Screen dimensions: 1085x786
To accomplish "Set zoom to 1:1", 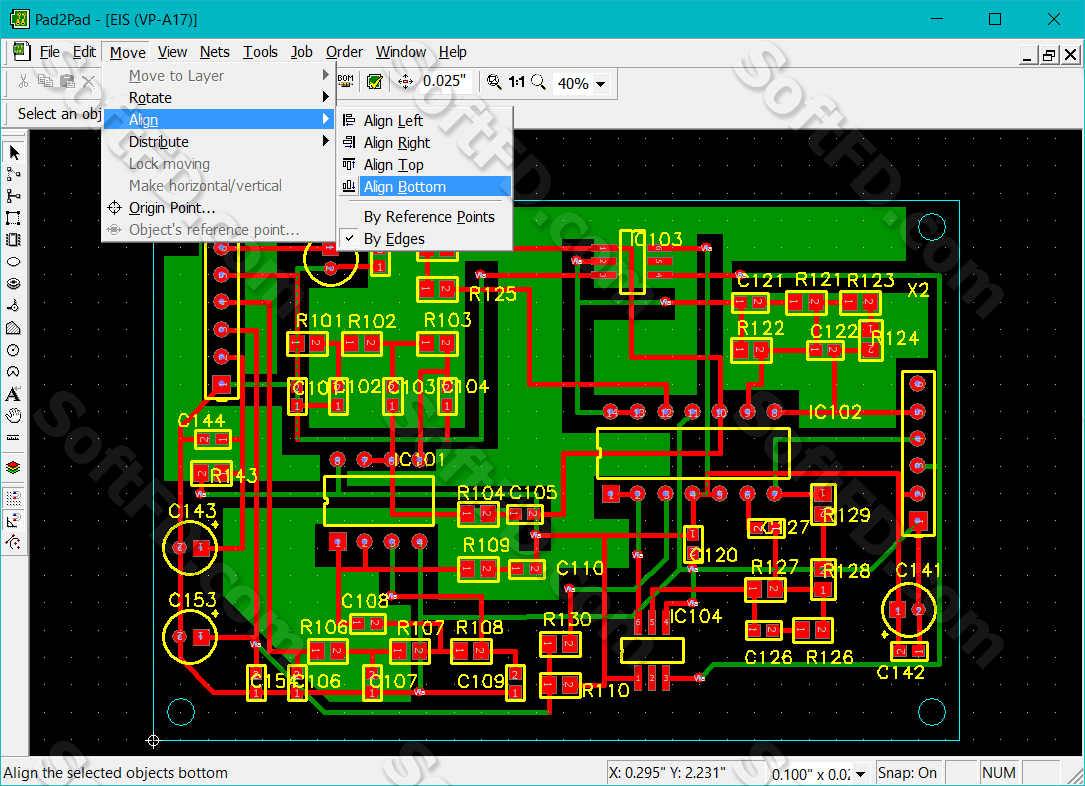I will pos(516,82).
